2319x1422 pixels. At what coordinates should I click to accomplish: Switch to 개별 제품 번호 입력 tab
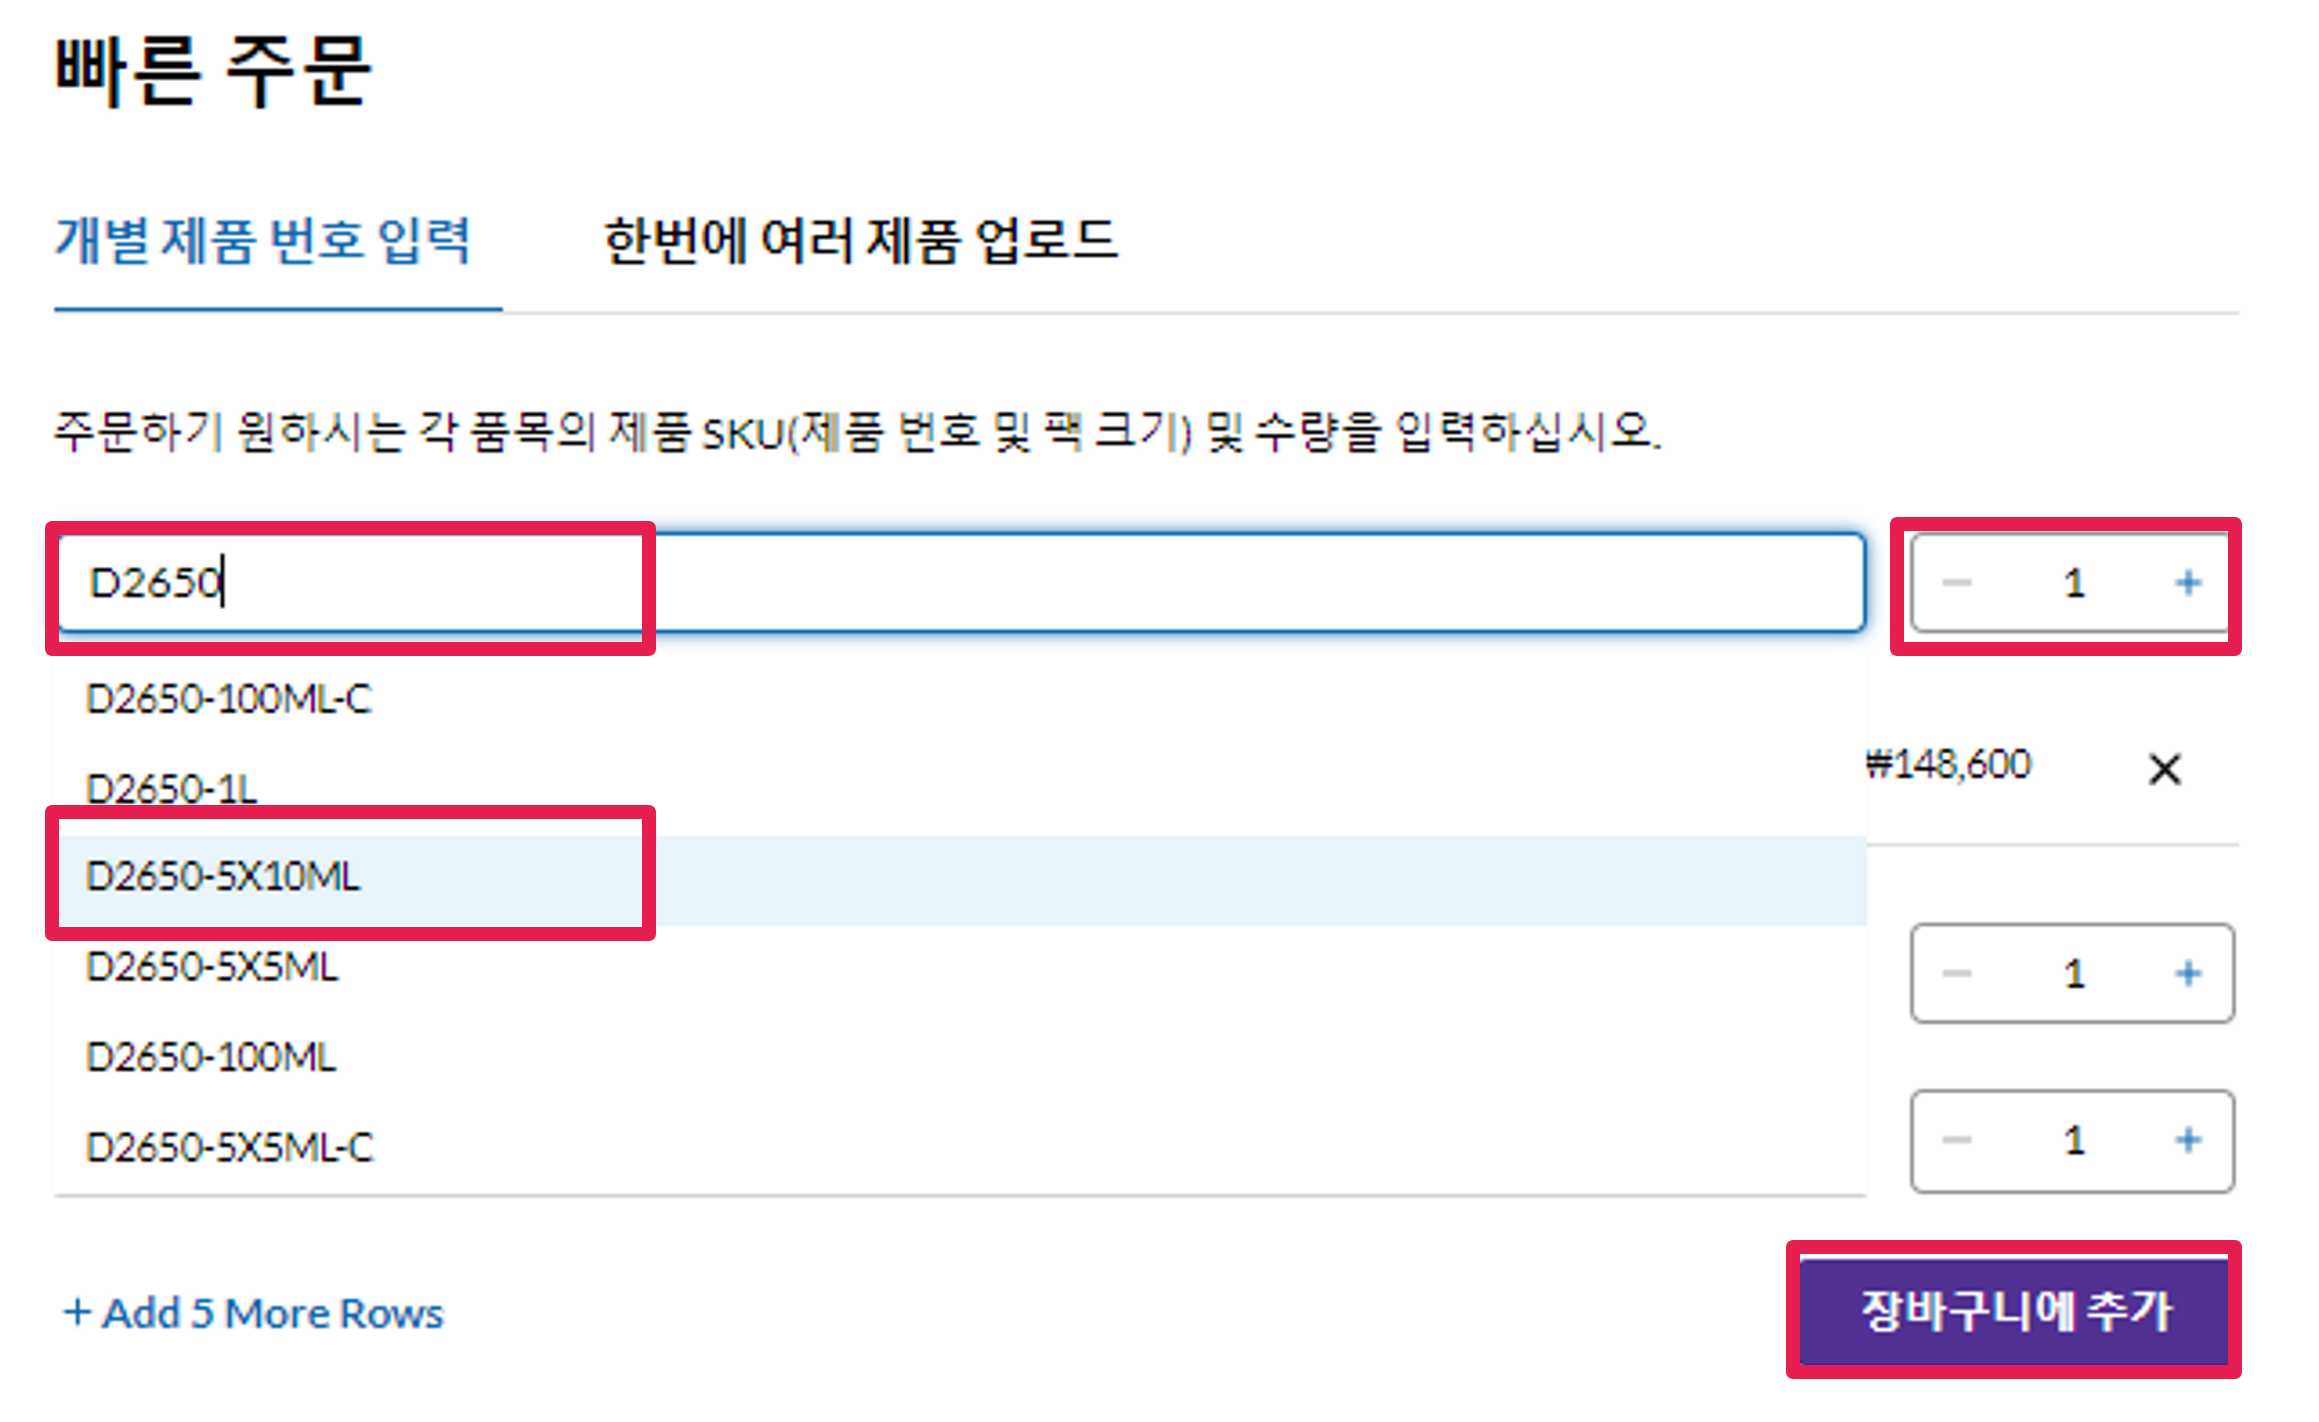(262, 241)
